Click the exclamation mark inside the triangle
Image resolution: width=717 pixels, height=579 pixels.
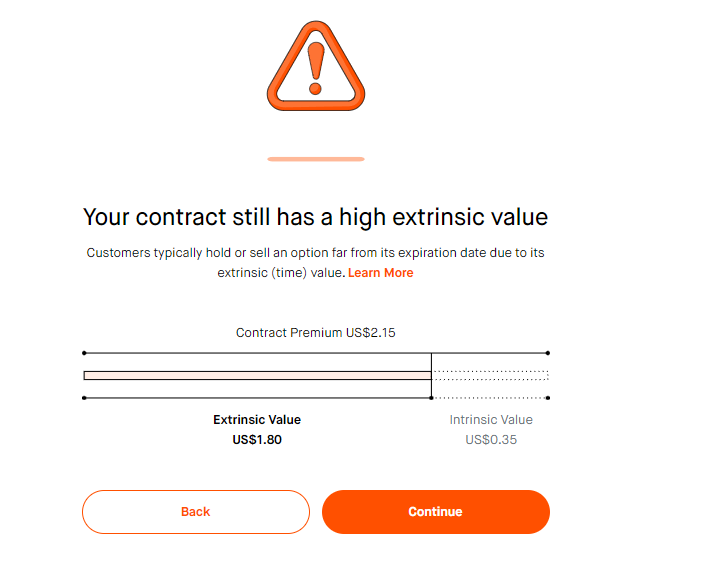(316, 68)
